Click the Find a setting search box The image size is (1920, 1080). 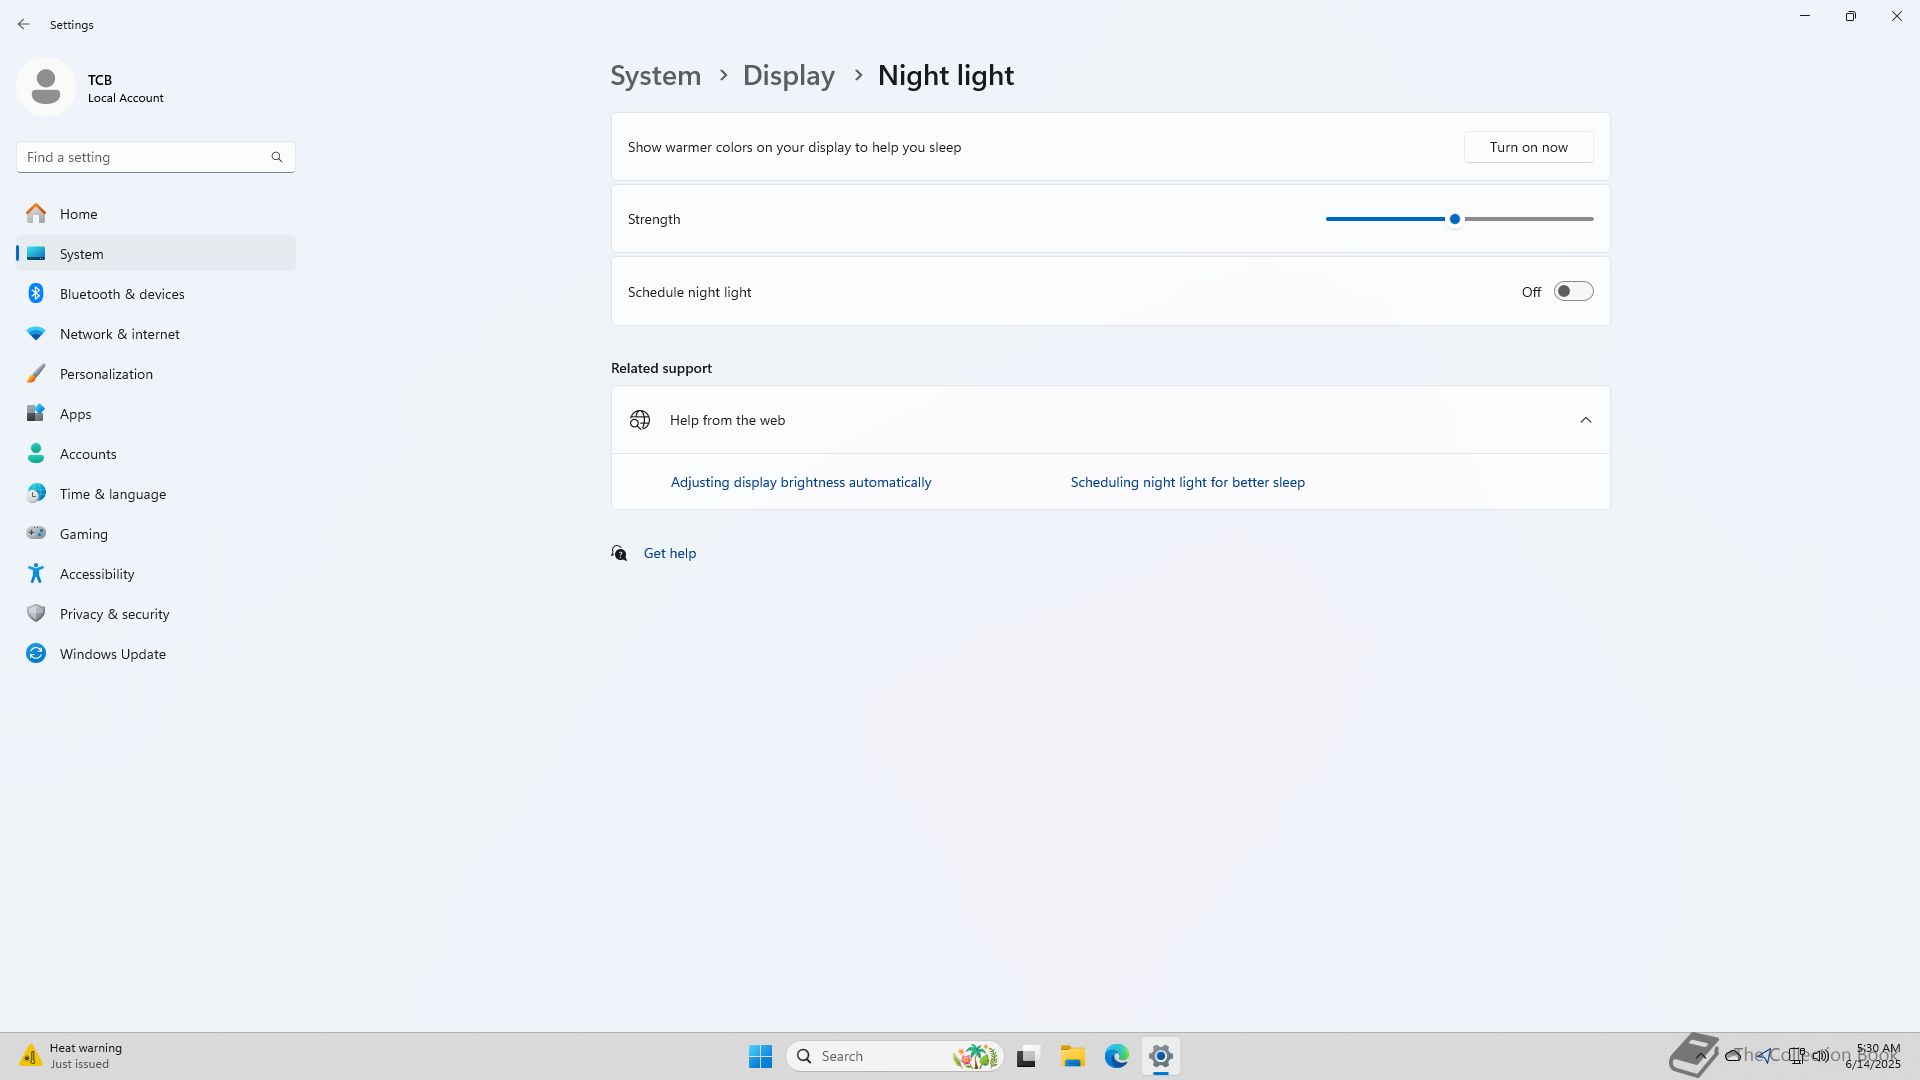click(145, 157)
